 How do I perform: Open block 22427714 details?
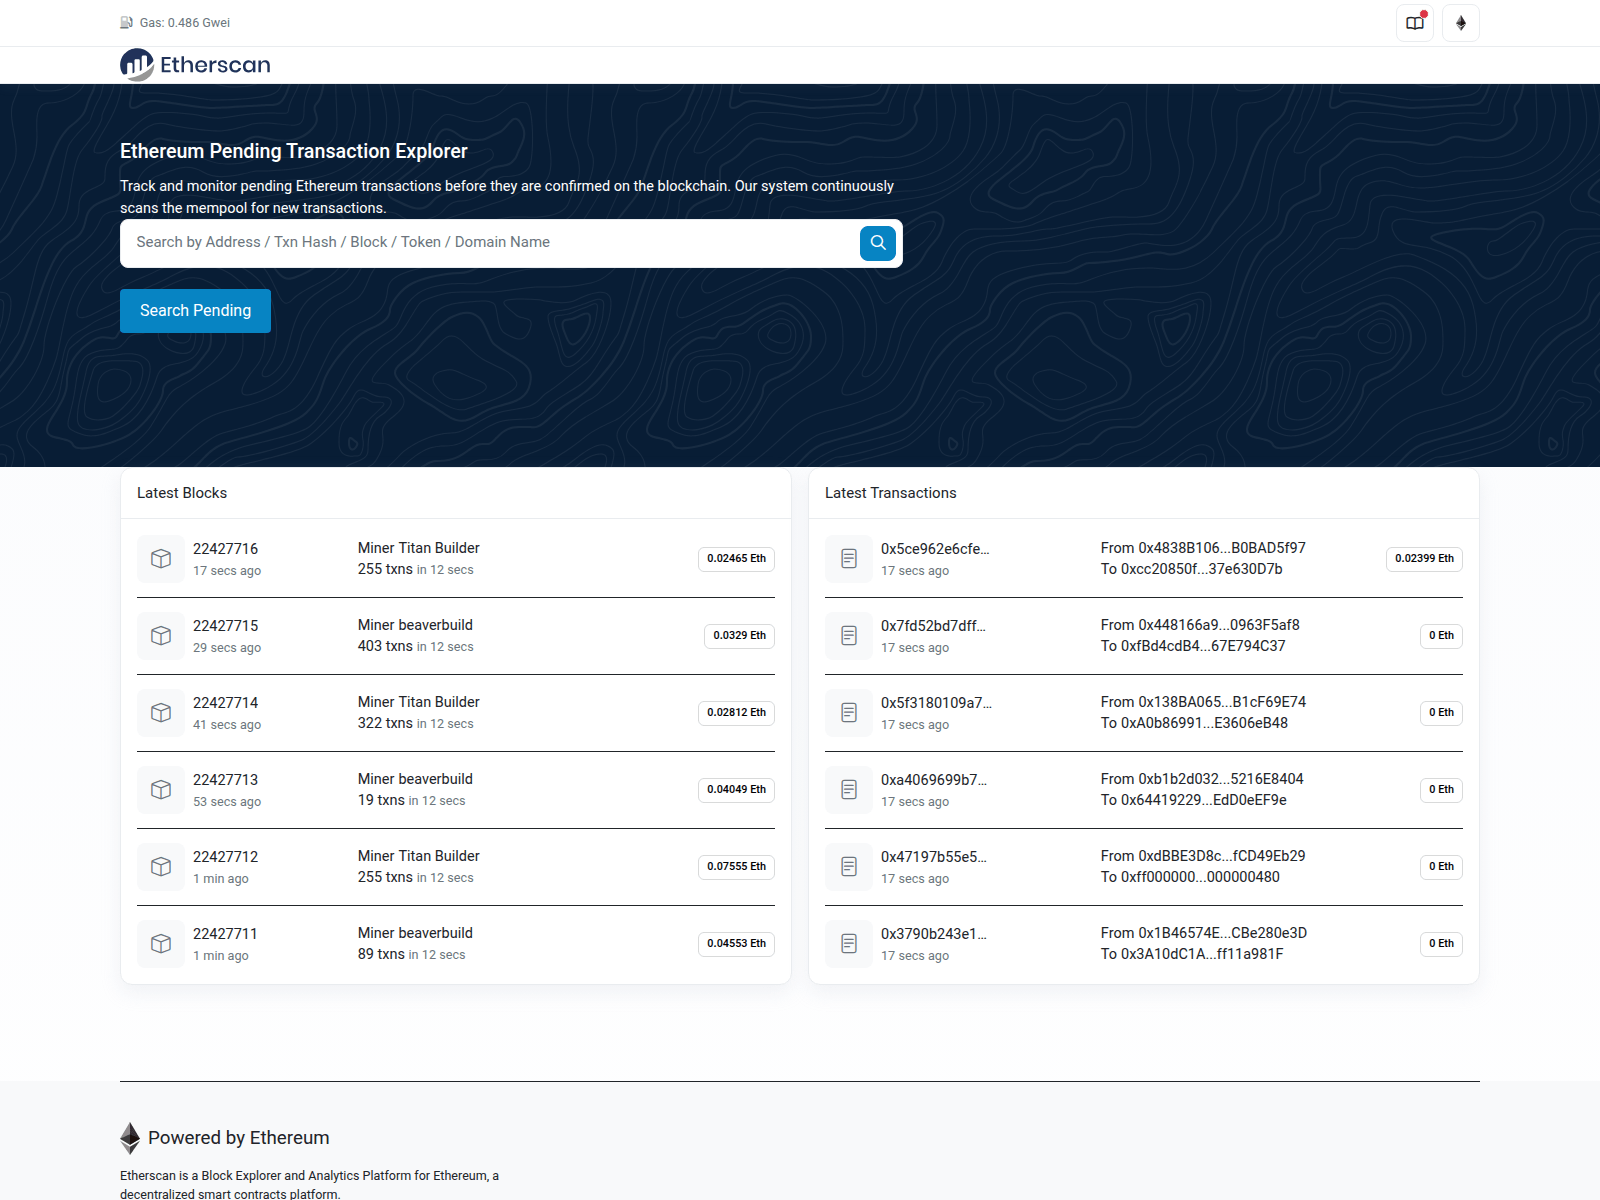[x=225, y=702]
